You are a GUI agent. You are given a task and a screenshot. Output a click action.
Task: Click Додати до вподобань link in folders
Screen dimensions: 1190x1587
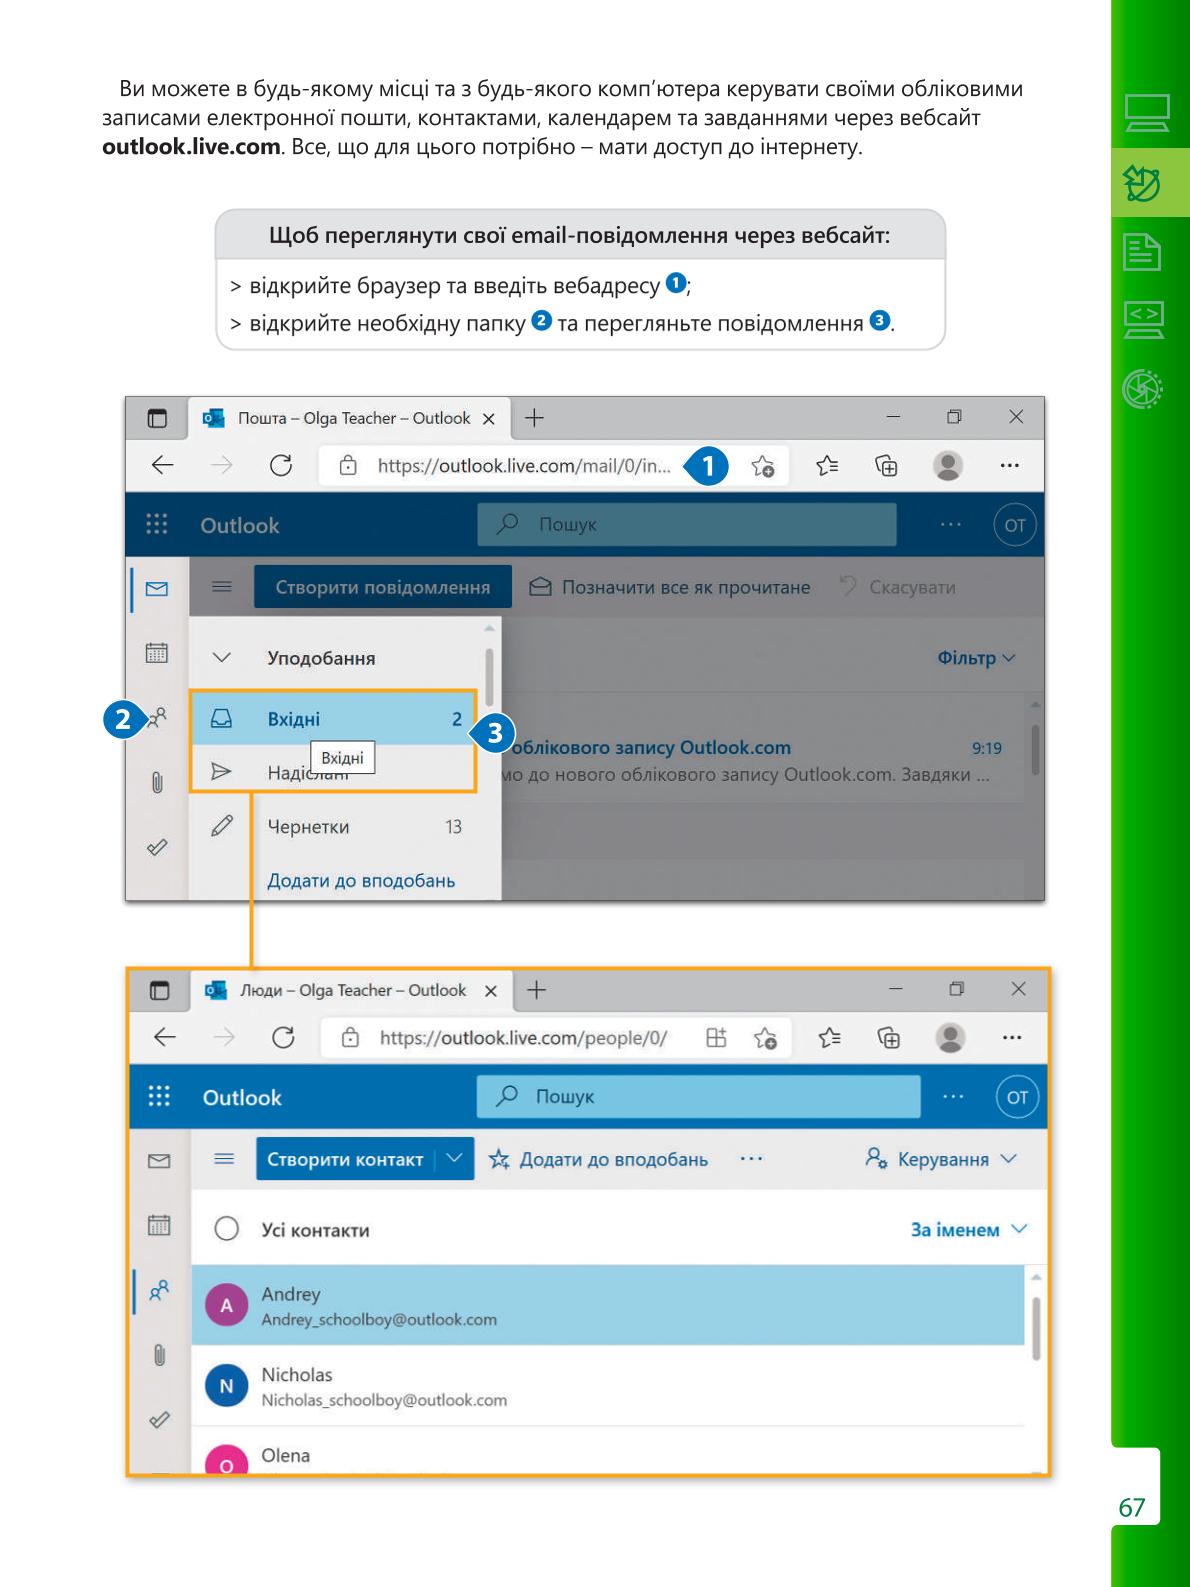pyautogui.click(x=361, y=881)
